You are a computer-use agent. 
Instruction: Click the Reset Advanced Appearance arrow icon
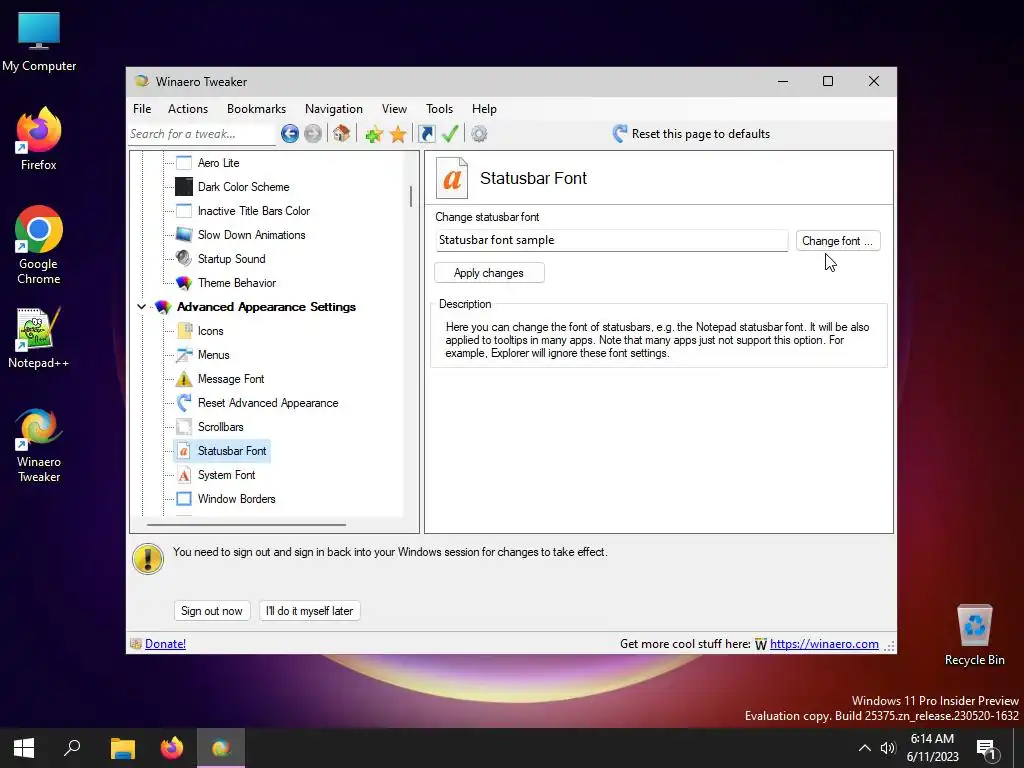[184, 403]
